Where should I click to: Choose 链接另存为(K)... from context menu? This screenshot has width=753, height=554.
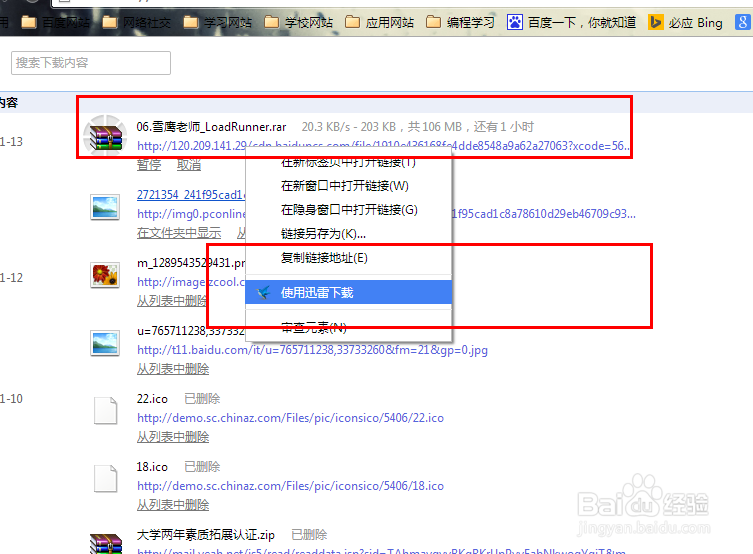coord(349,234)
